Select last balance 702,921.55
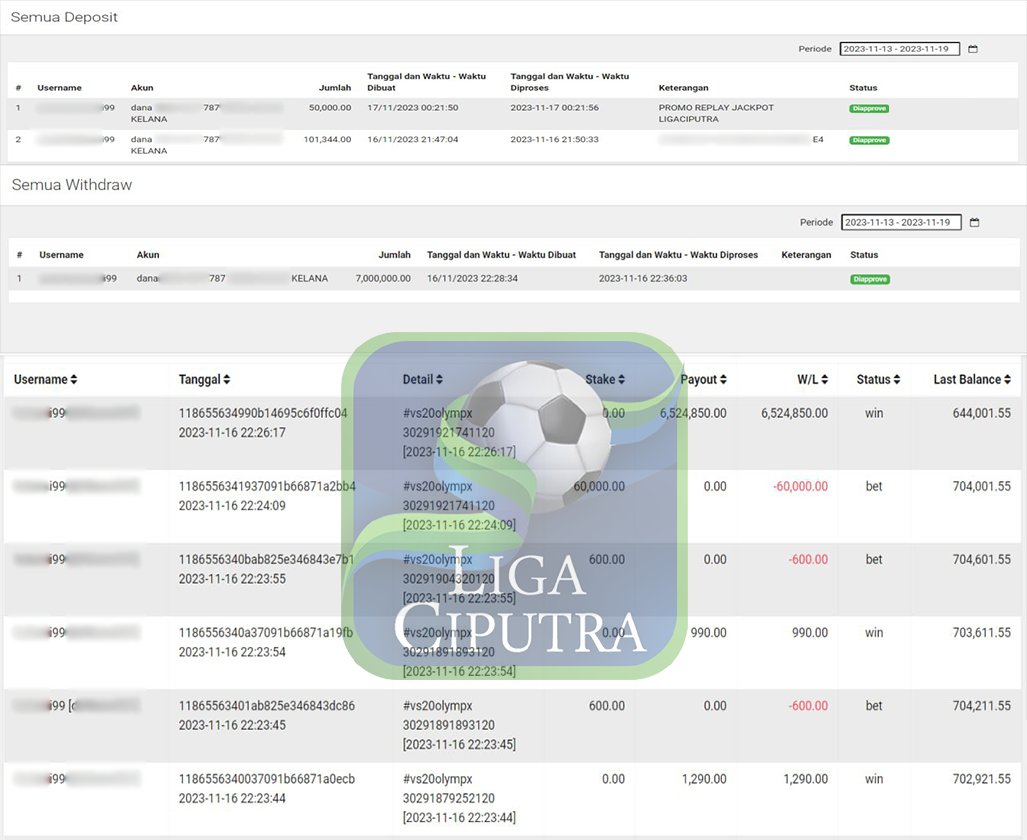 coord(981,779)
